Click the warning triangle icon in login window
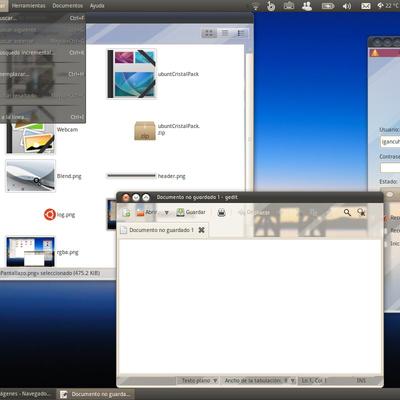This screenshot has width=400, height=400. [375, 53]
